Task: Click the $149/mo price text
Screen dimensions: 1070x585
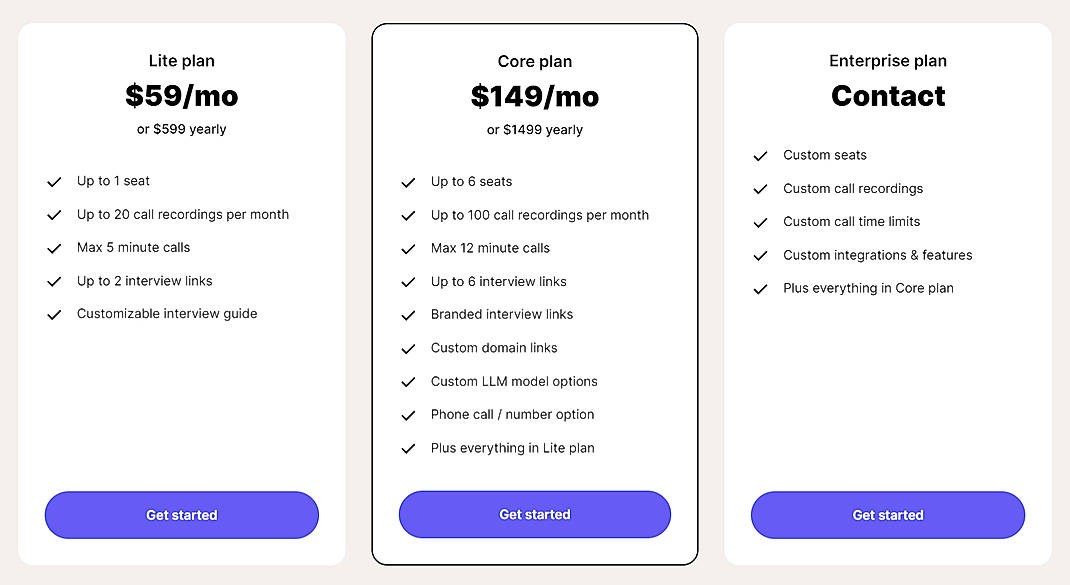Action: tap(534, 96)
